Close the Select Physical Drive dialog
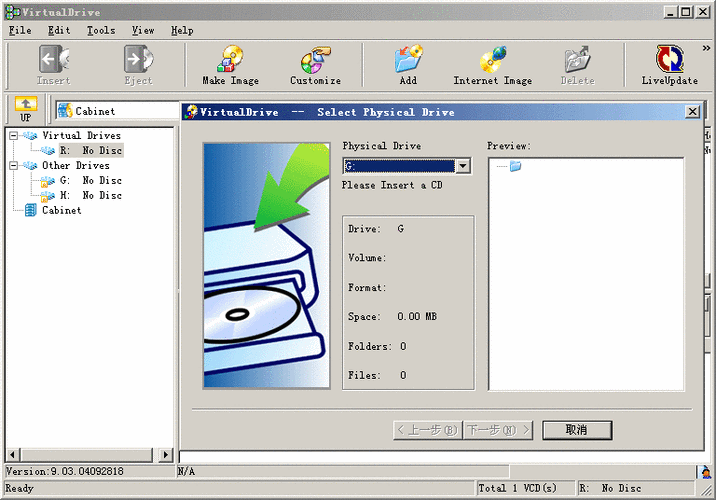This screenshot has height=500, width=716. click(x=691, y=112)
